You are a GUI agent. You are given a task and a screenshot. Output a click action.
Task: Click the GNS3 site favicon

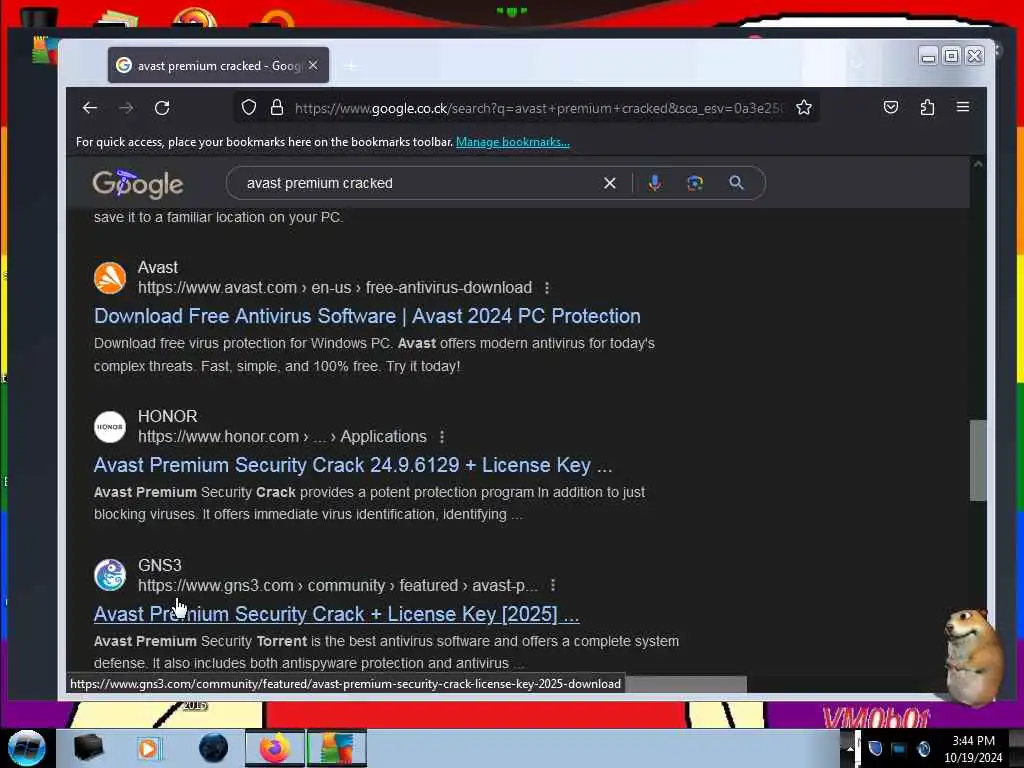[110, 575]
